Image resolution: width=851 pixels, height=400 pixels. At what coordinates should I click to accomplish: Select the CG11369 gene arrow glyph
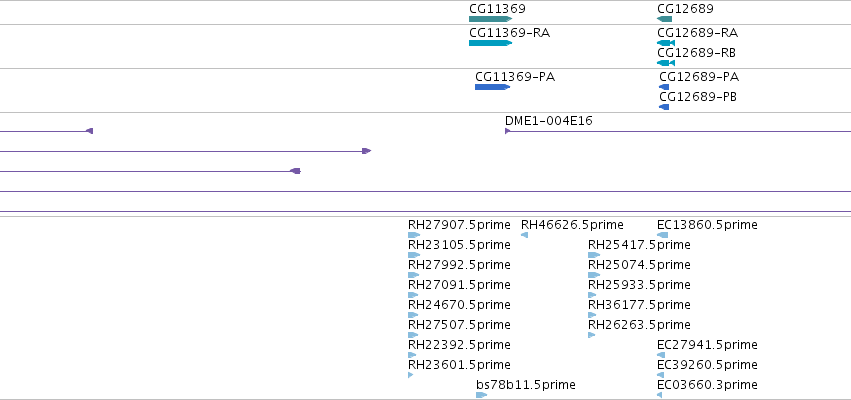[x=491, y=19]
